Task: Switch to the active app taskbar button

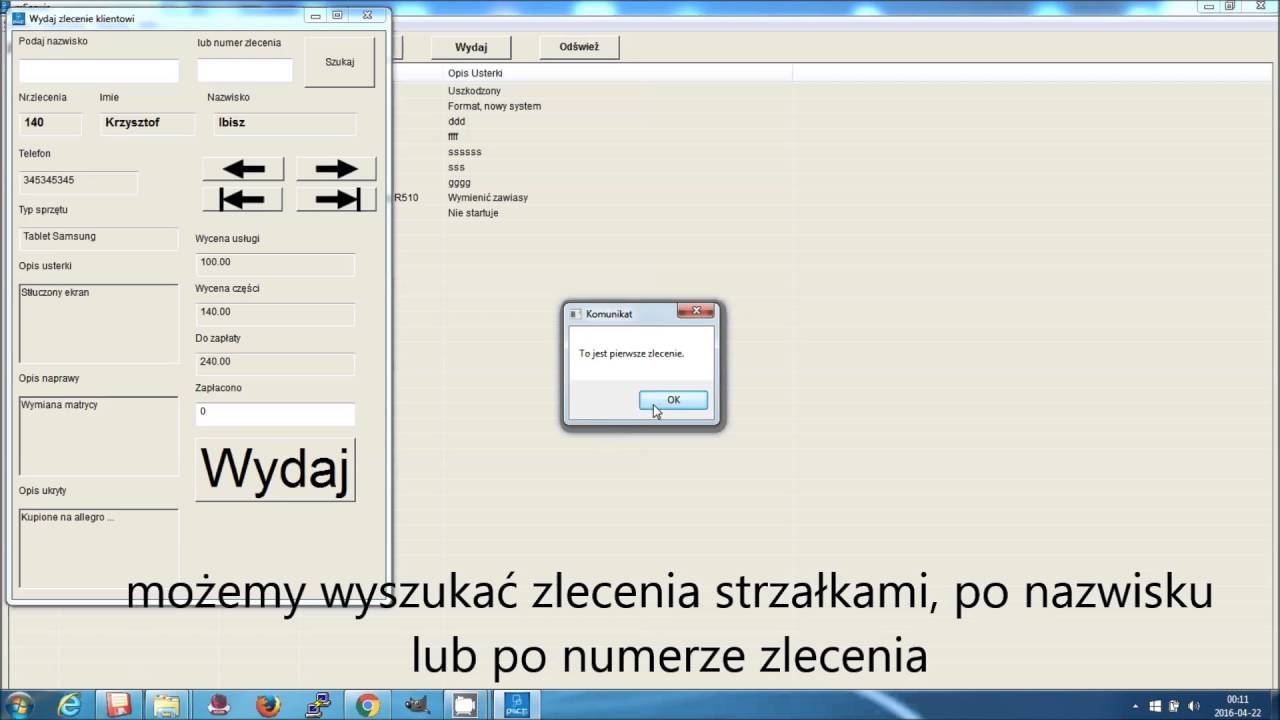Action: click(x=516, y=705)
